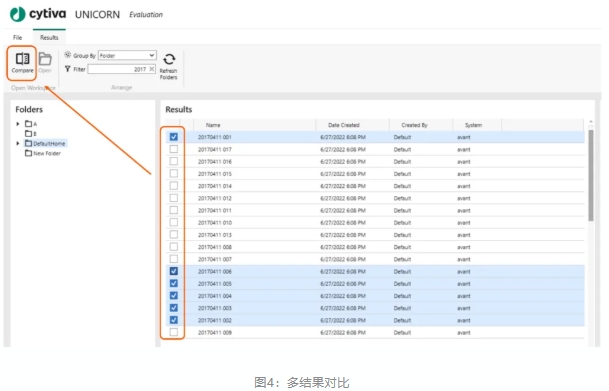Viewport: 609px width, 391px height.
Task: Check result 20170411 007
Action: 174,259
